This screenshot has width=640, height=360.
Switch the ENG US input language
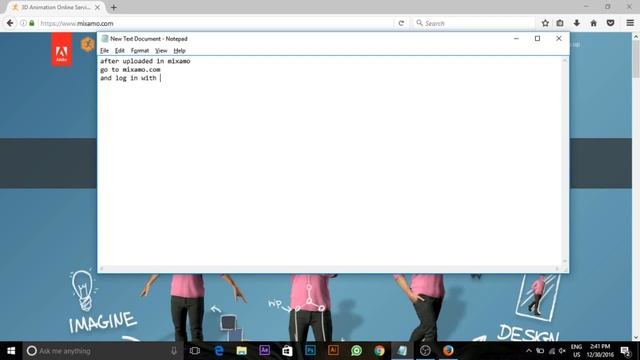pos(576,351)
